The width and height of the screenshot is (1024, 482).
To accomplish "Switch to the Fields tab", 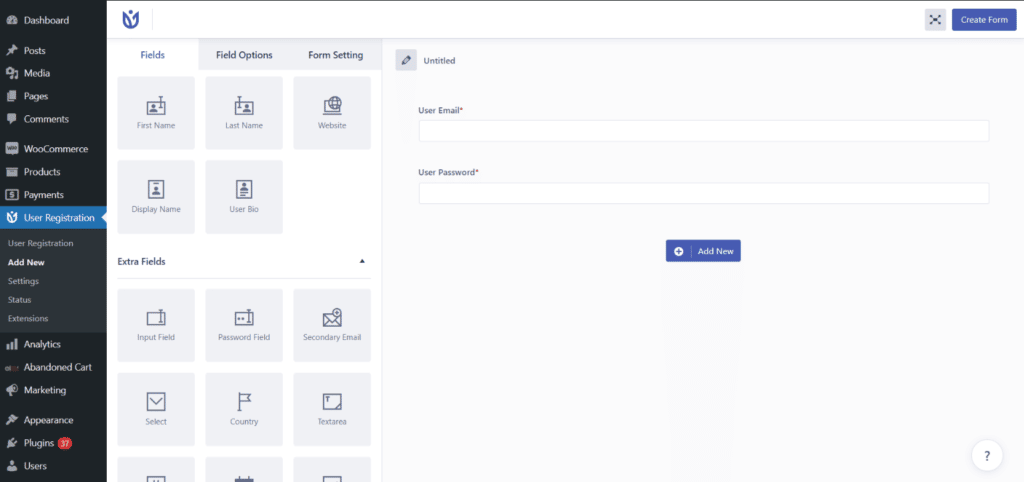I will tap(153, 55).
